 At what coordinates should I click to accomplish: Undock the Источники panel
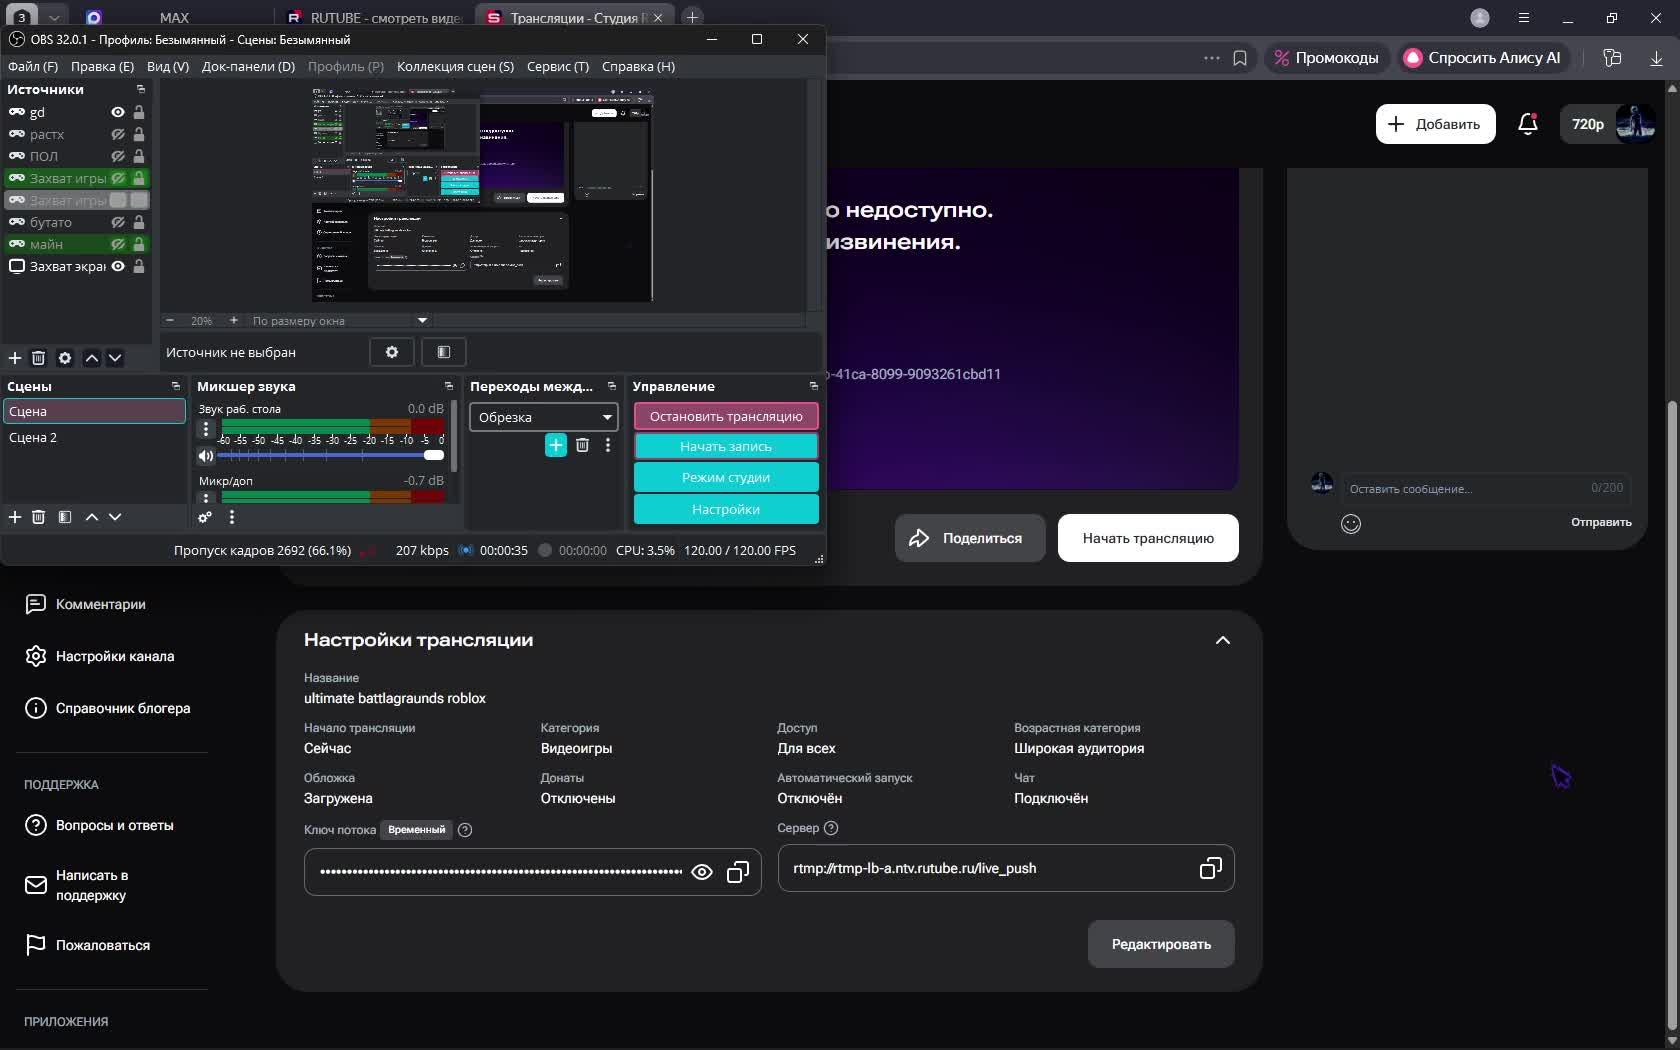coord(141,89)
